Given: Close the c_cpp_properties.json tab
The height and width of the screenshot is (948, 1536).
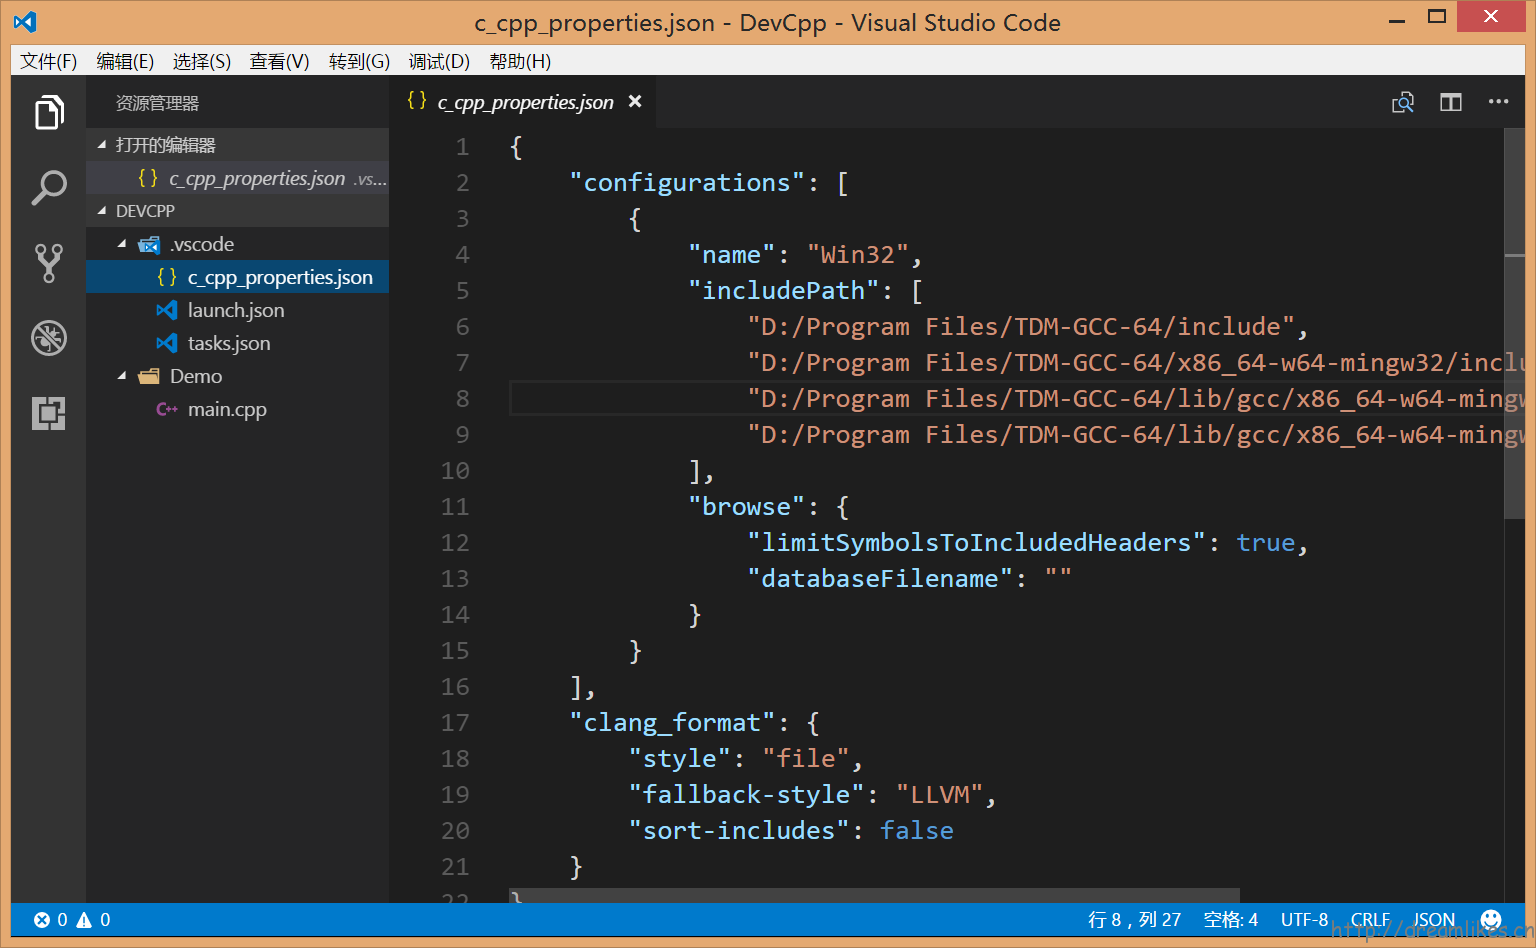Looking at the screenshot, I should 635,102.
